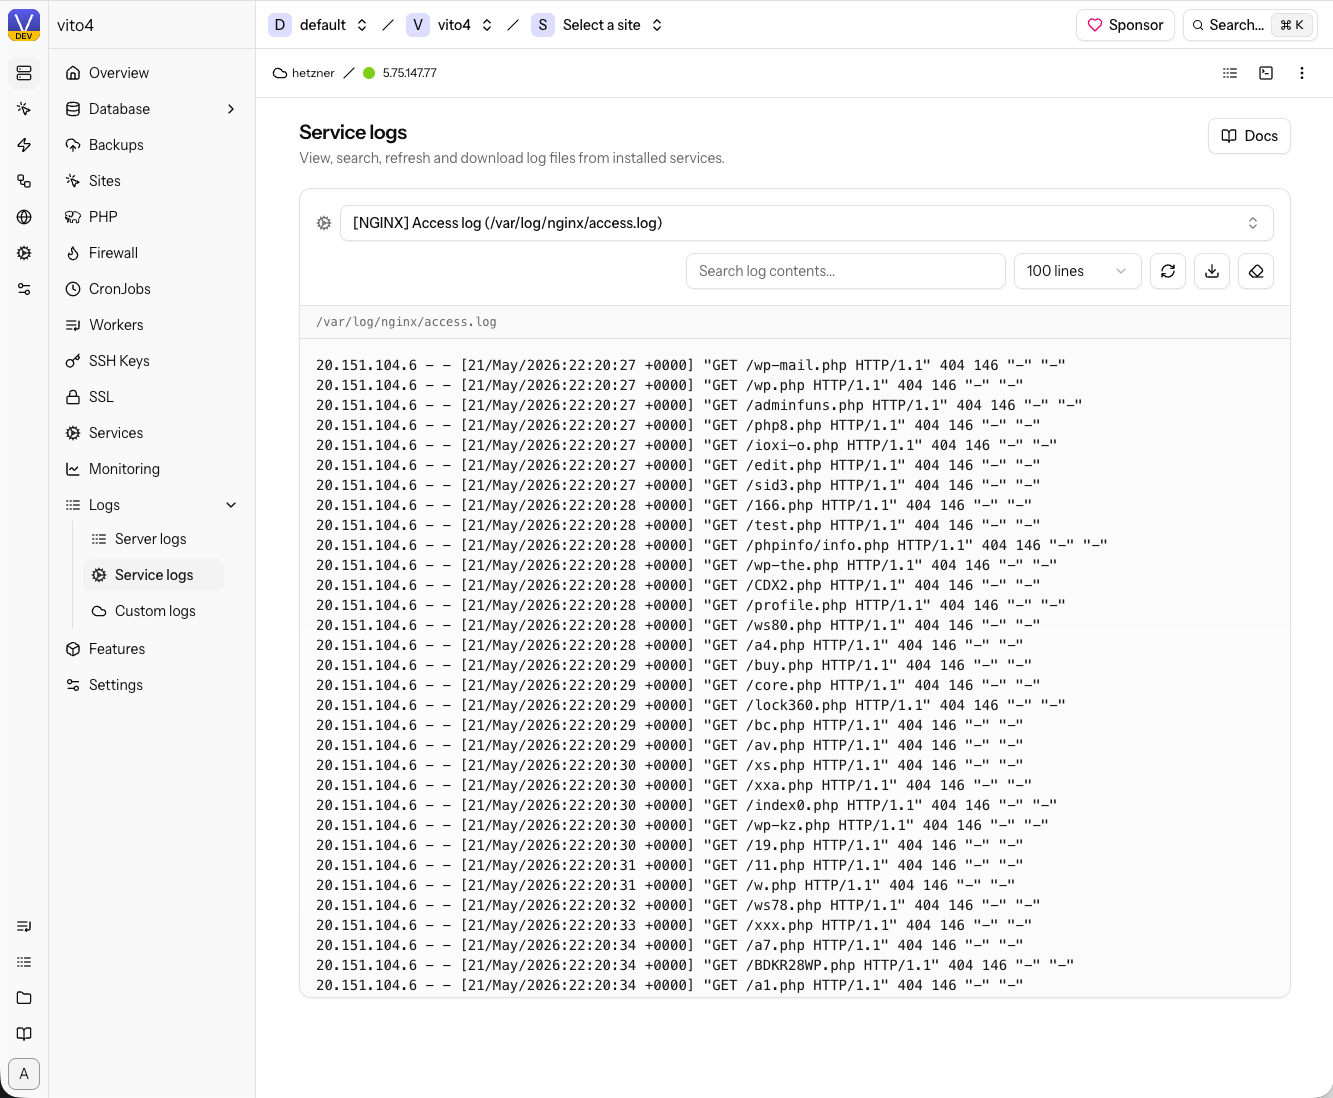Click the Vito DEV logo icon
This screenshot has height=1098, width=1333.
tap(24, 25)
